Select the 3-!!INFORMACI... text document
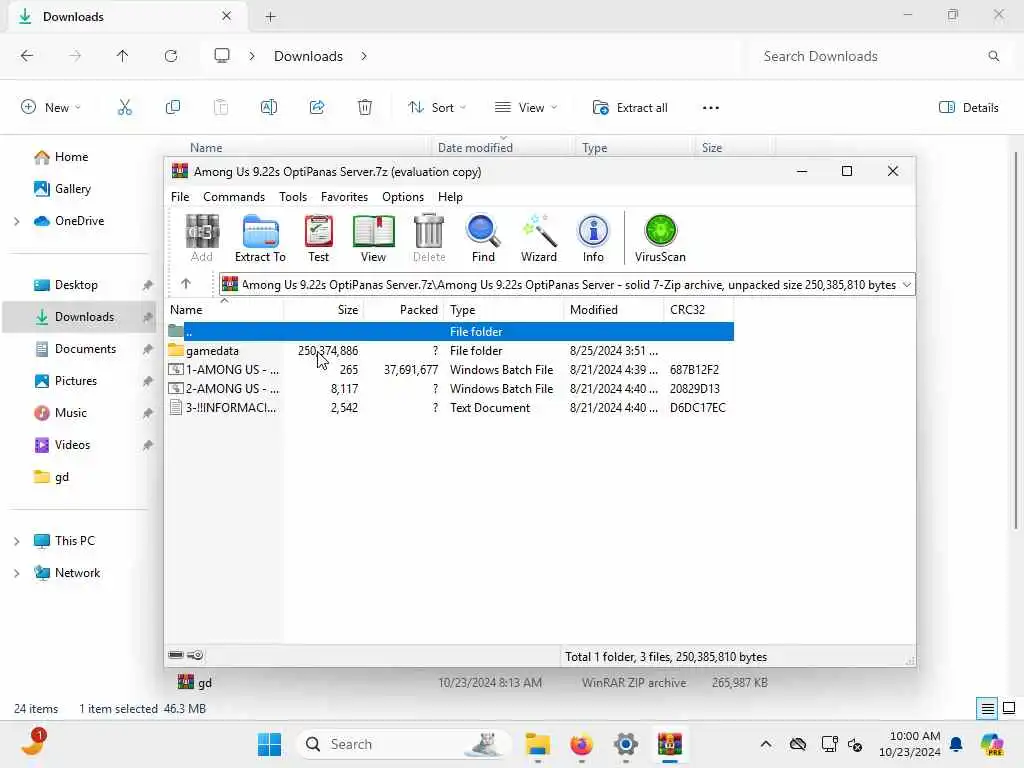 (451, 408)
